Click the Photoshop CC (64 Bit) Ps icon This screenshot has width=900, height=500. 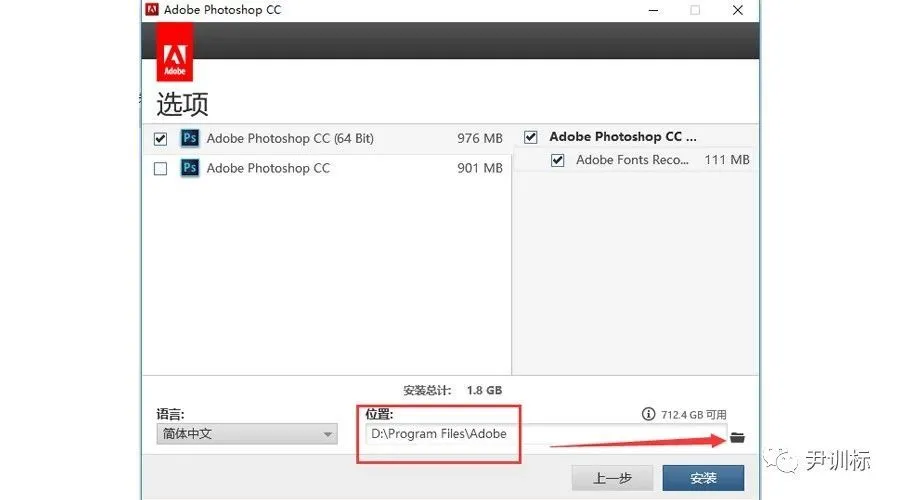190,138
